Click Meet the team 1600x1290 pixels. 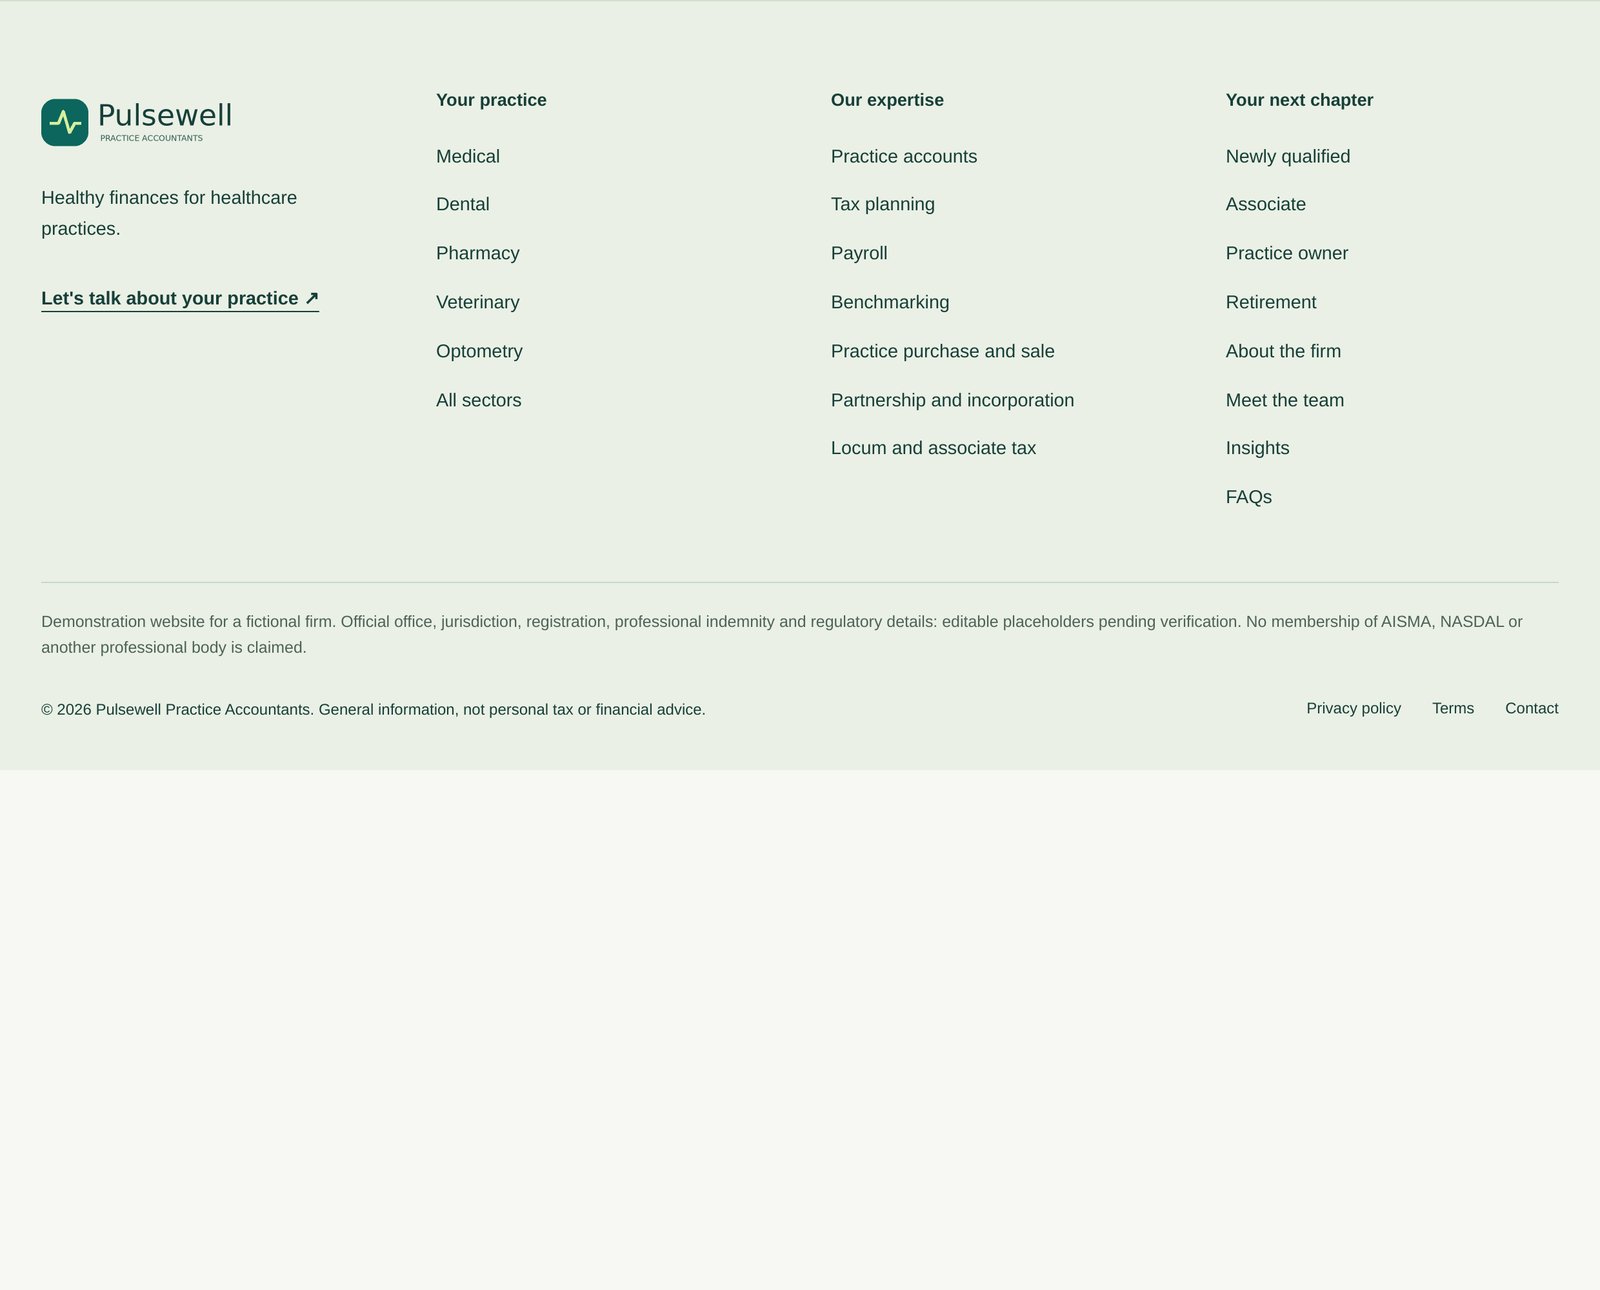click(1285, 400)
